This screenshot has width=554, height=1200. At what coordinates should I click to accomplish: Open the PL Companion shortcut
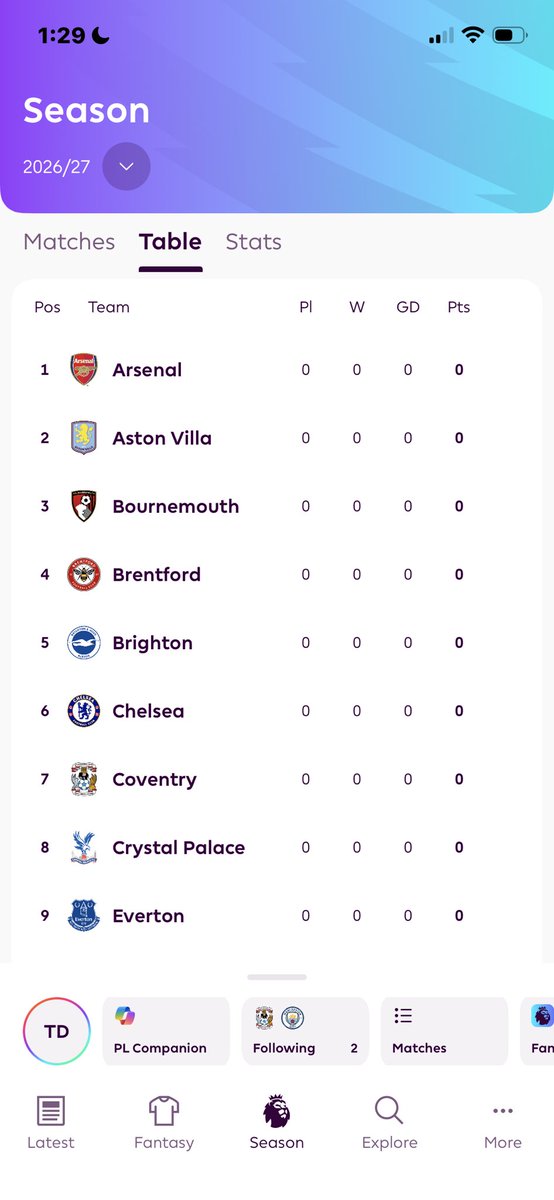pos(166,1031)
